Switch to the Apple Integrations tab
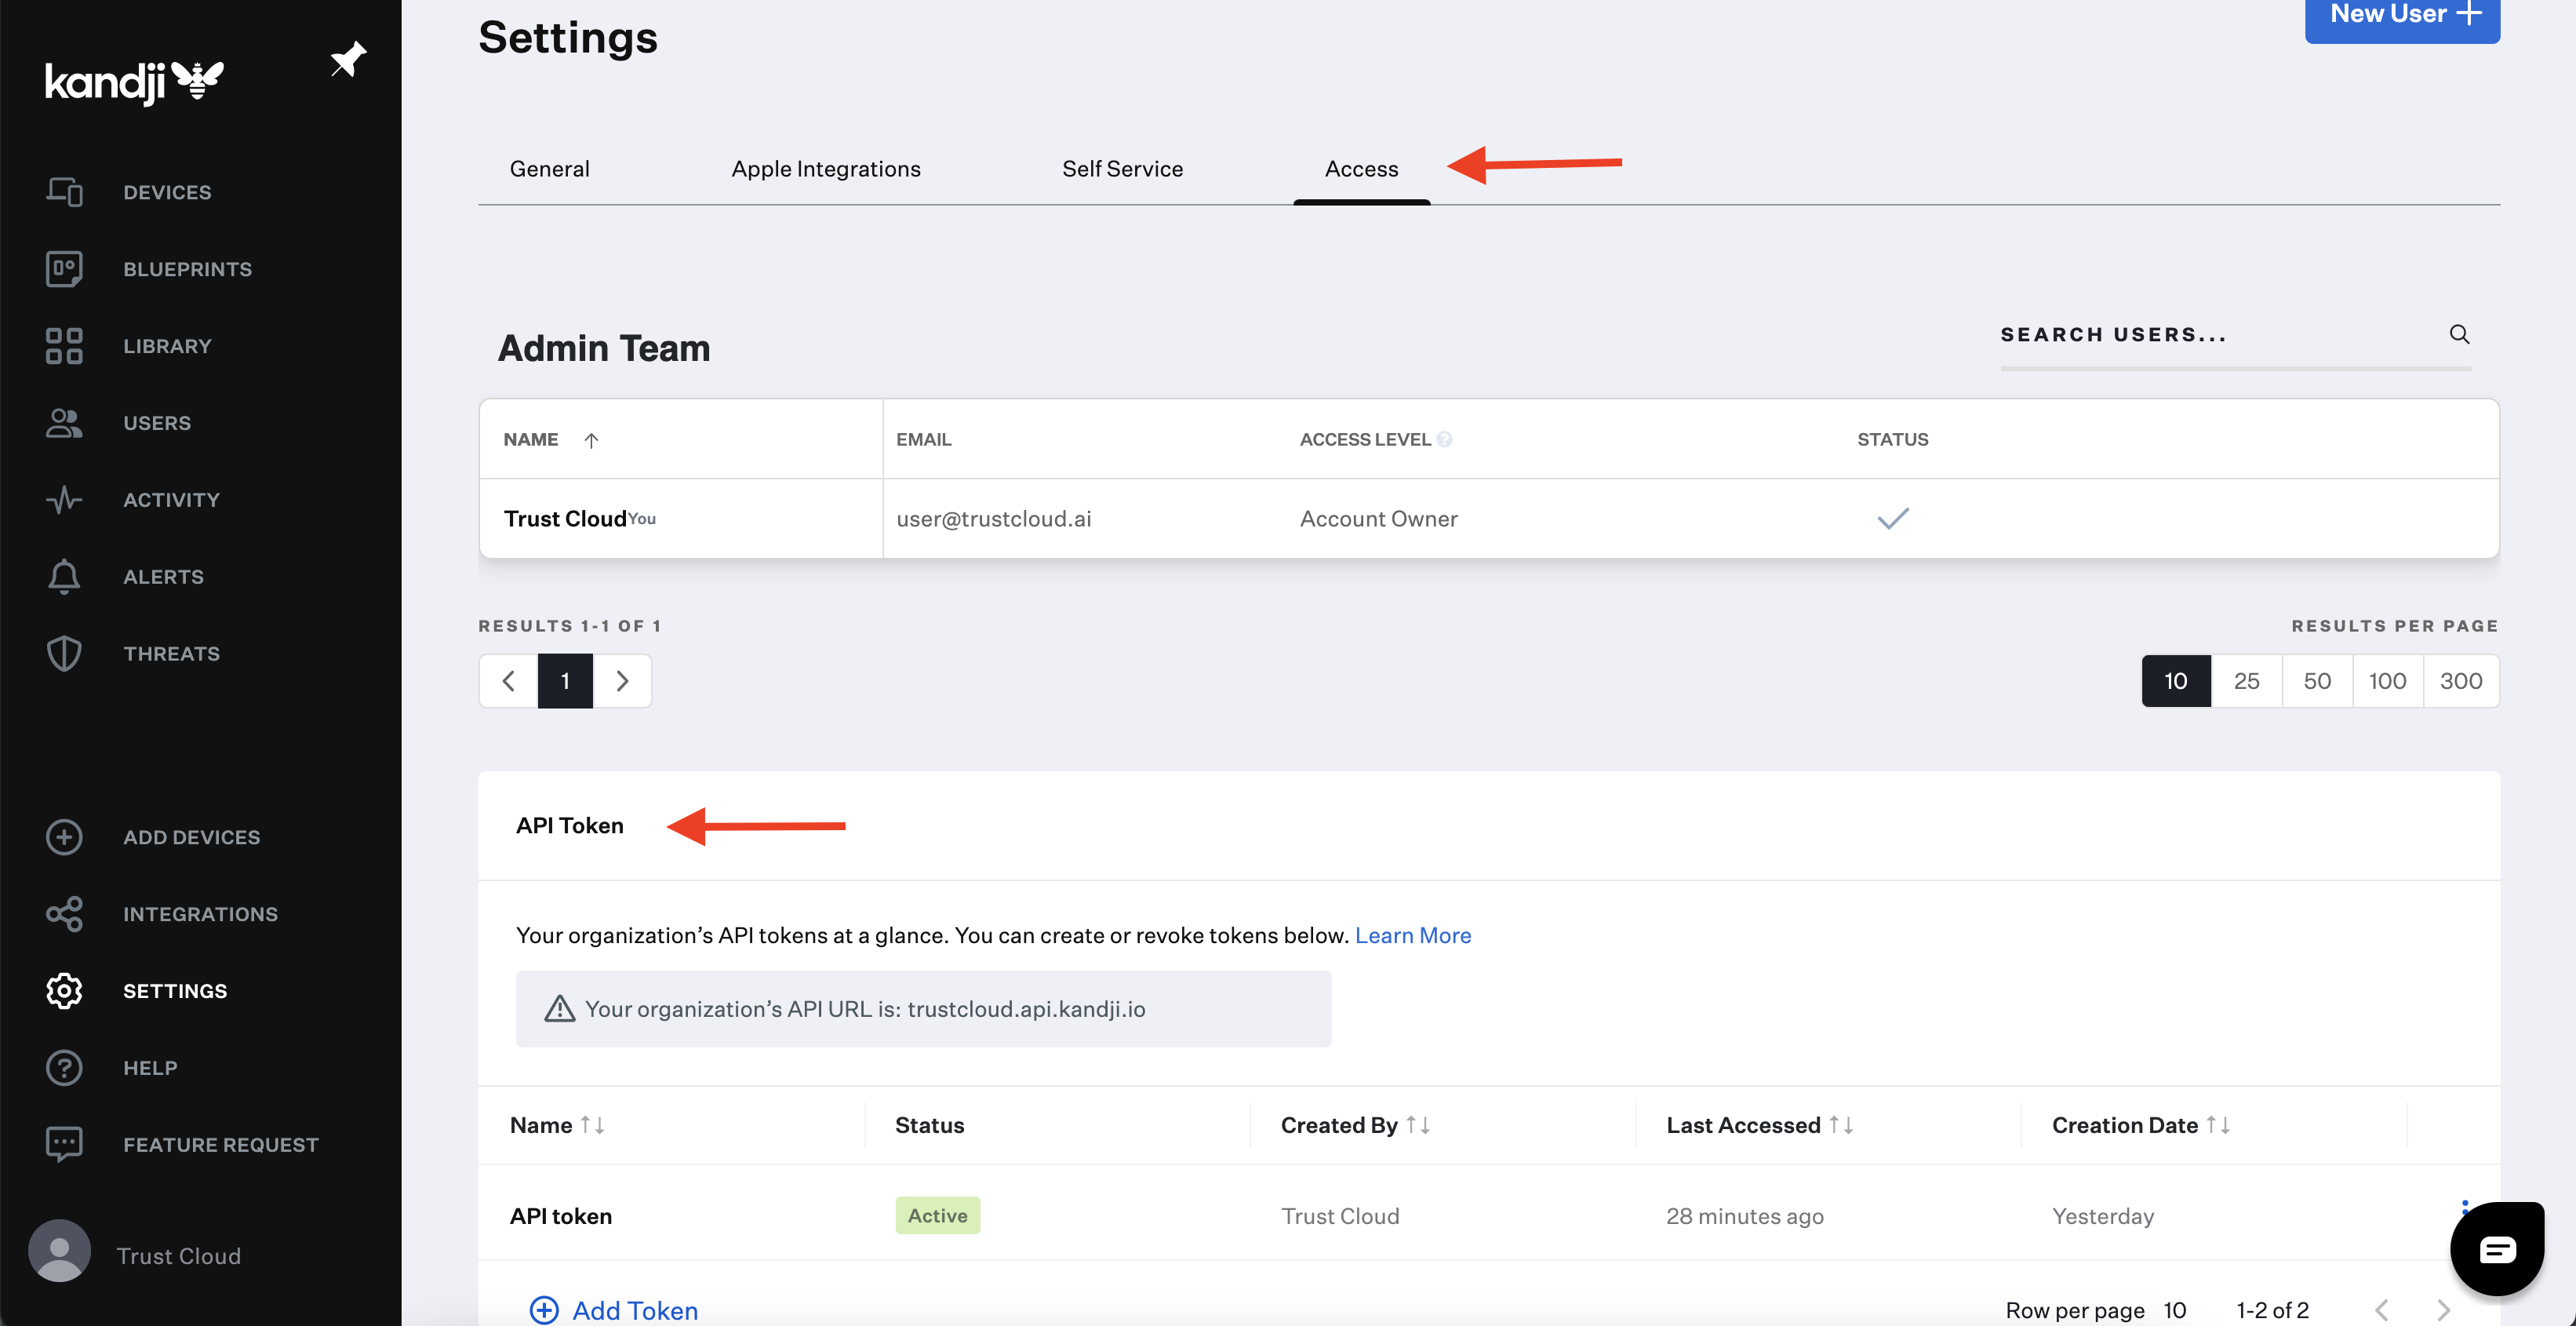 click(x=826, y=168)
